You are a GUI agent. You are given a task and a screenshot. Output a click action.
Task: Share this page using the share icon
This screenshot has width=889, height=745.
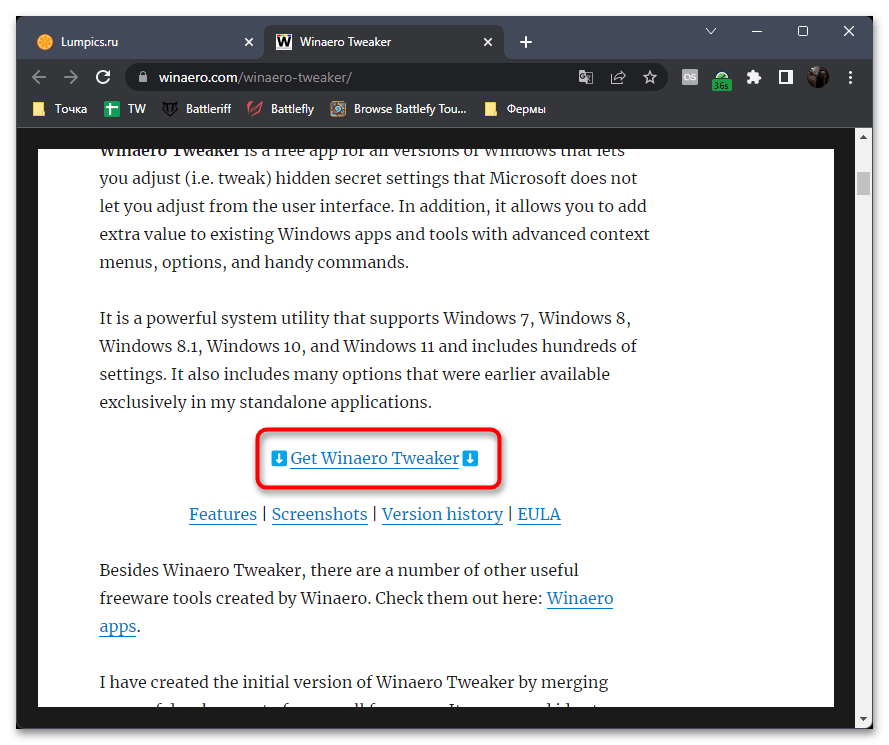618,77
